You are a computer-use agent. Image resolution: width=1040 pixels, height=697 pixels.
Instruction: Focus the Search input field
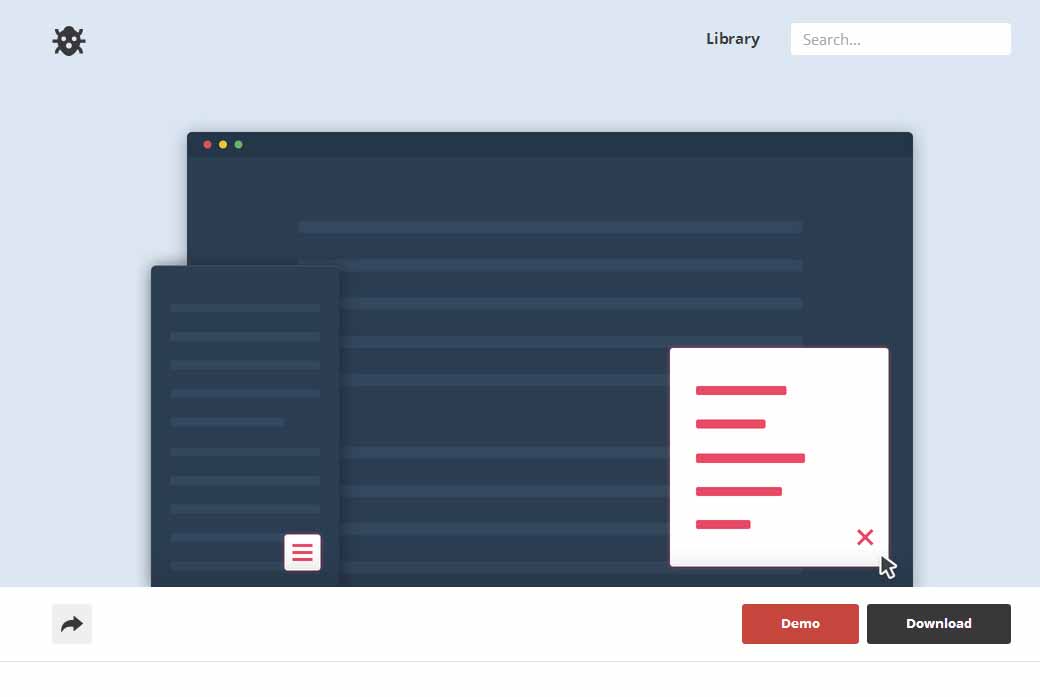coord(900,39)
